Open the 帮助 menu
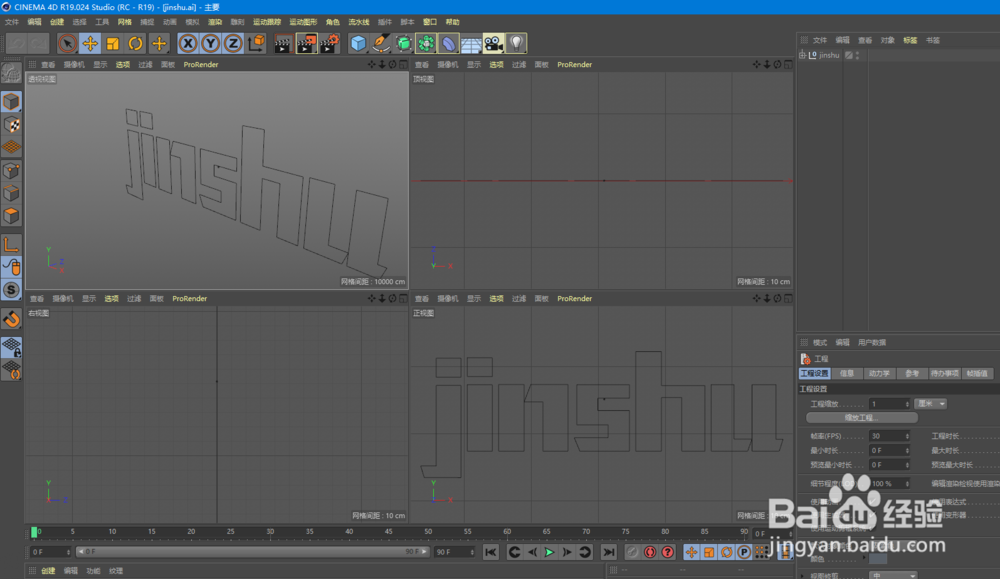 pyautogui.click(x=452, y=22)
